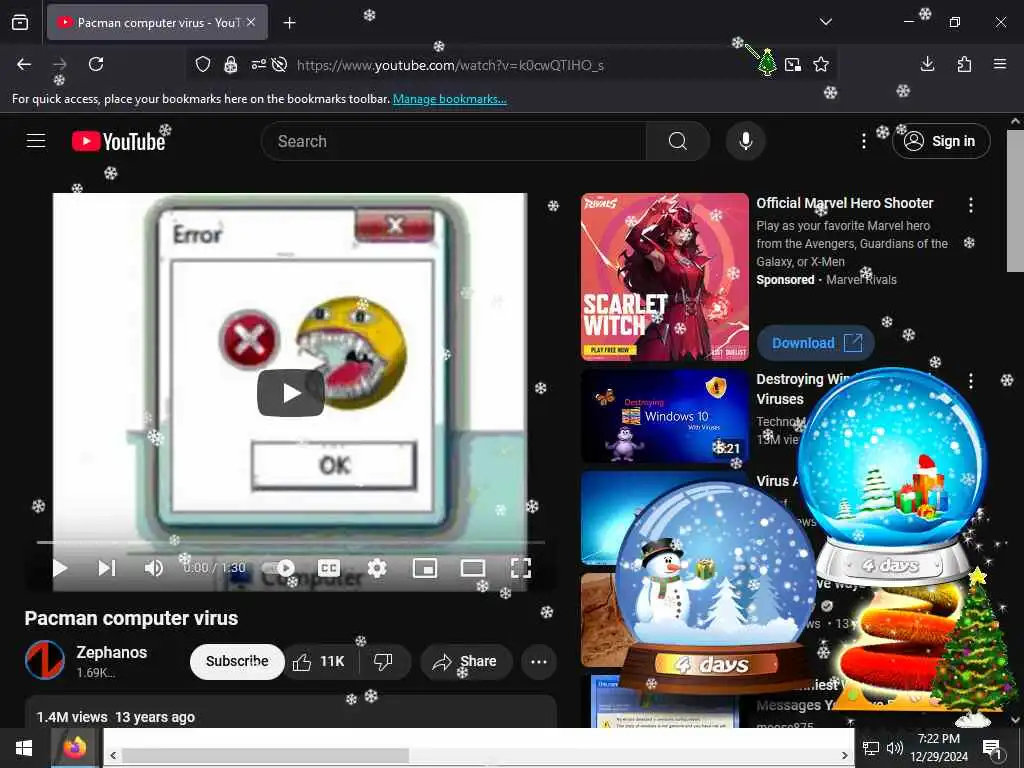Open Windows Start menu
The width and height of the screenshot is (1024, 768).
coord(24,748)
